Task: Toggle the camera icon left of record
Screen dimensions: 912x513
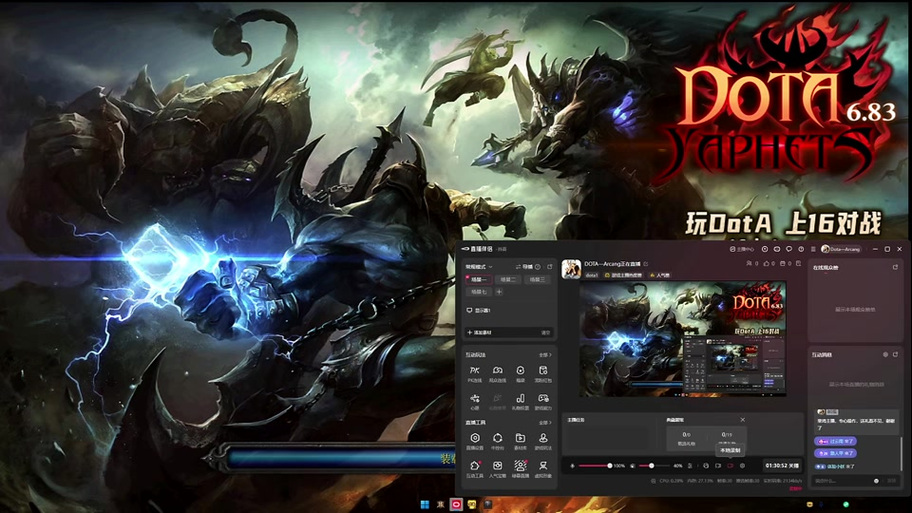Action: 718,465
